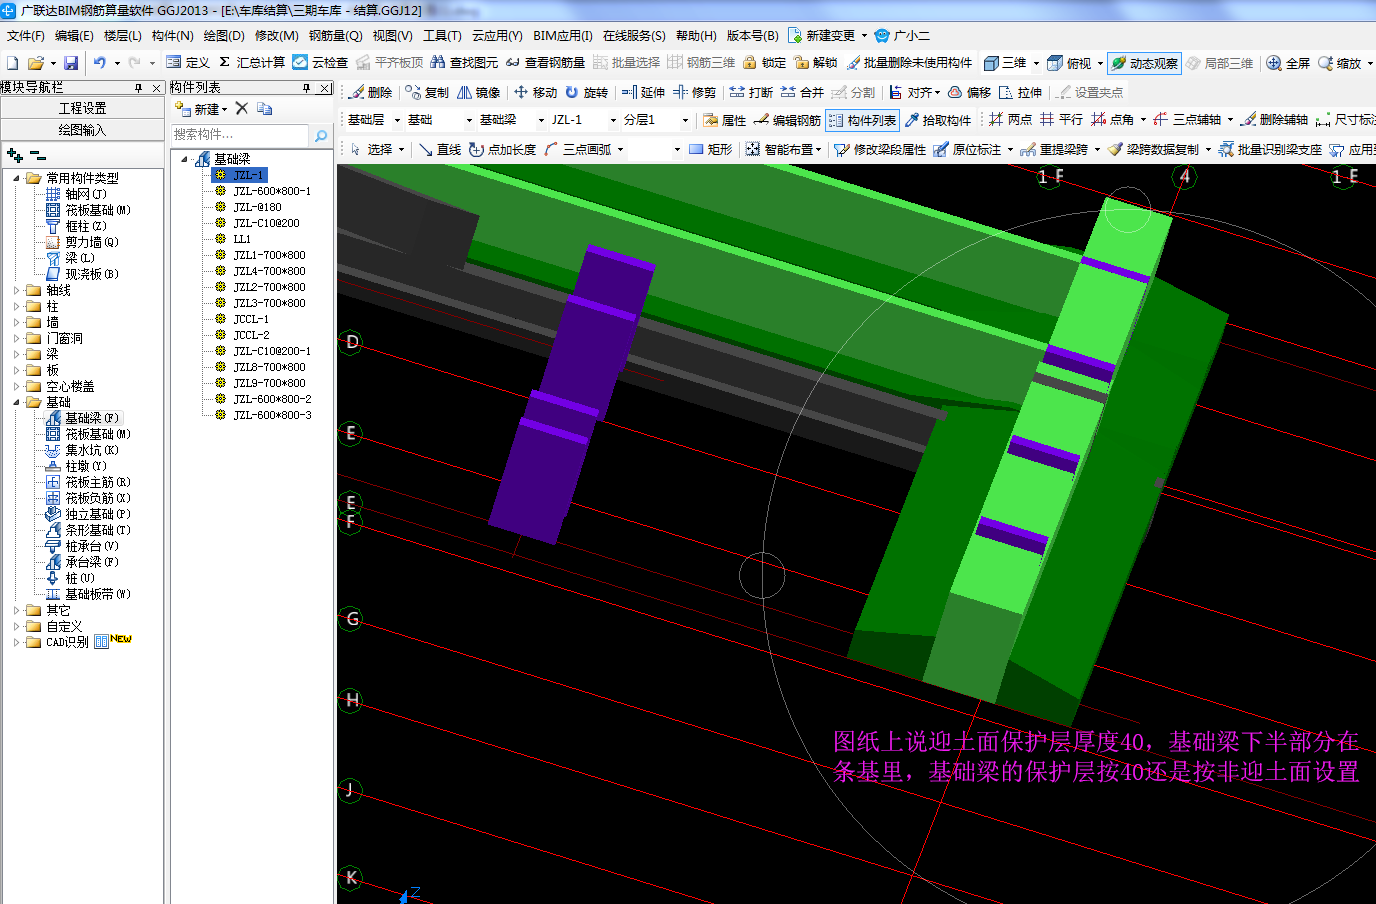Choose the 矩形 (rectangle) draw tool
Viewport: 1376px width, 904px height.
(711, 149)
